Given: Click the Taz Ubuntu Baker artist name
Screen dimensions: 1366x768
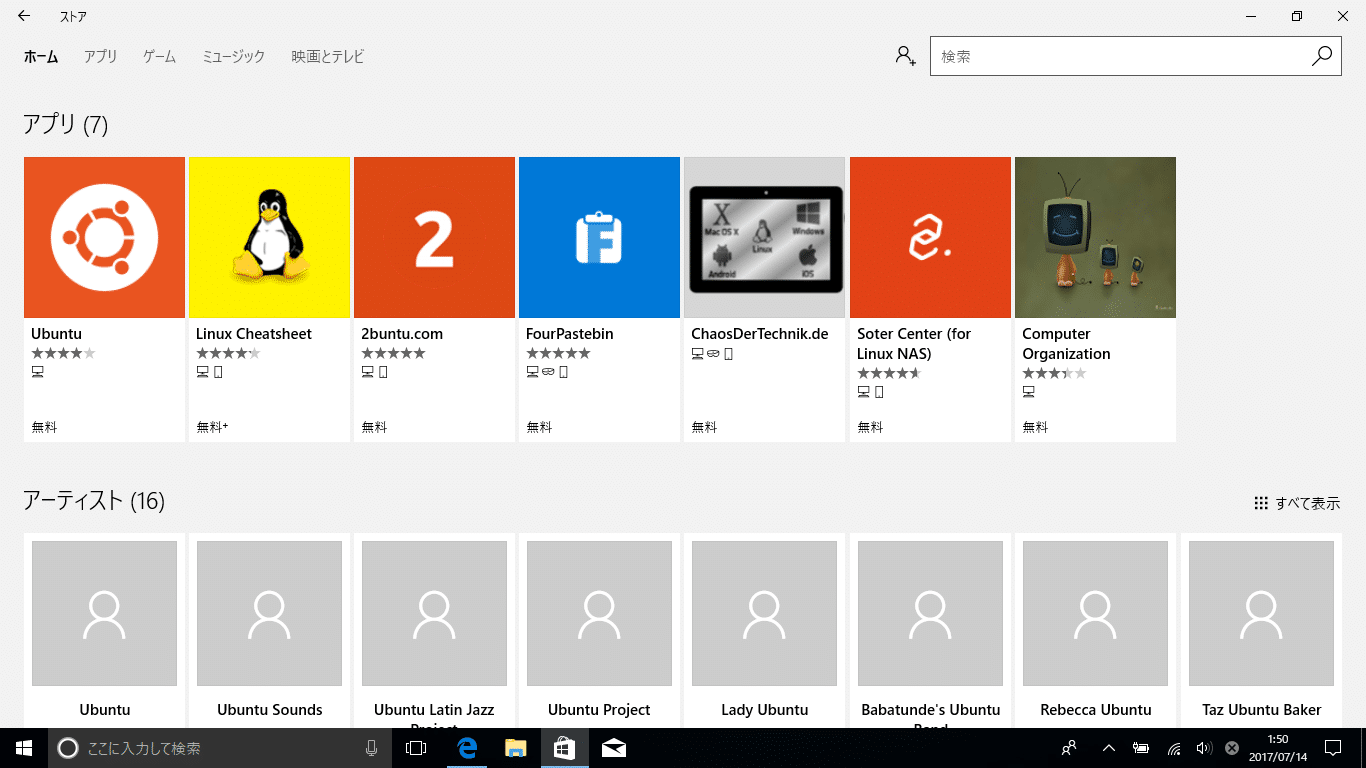Looking at the screenshot, I should pyautogui.click(x=1262, y=710).
